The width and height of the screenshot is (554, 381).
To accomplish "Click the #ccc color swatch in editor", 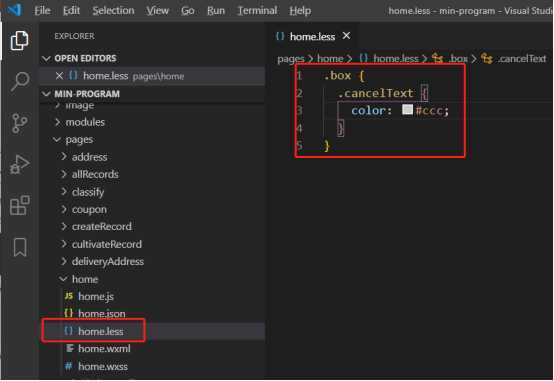I will (407, 110).
